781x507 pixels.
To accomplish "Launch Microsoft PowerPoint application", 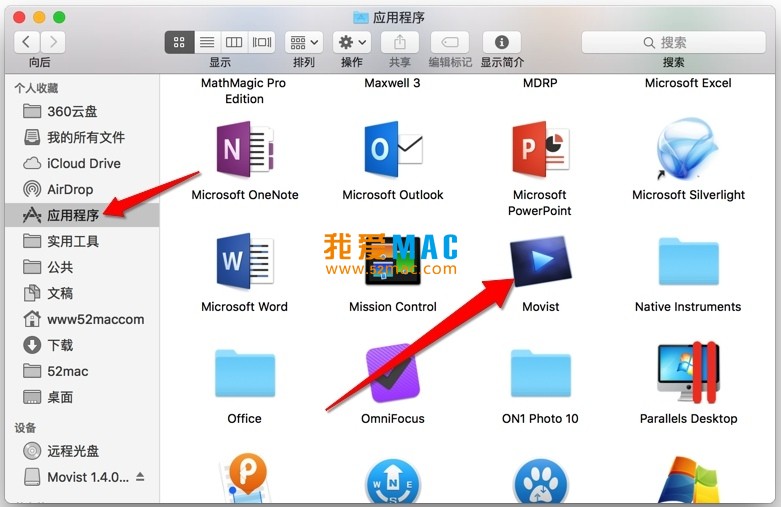I will pos(540,150).
